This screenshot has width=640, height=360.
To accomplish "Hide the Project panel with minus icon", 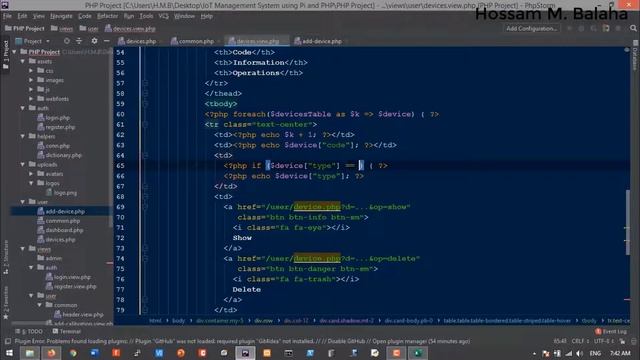I will tap(107, 41).
